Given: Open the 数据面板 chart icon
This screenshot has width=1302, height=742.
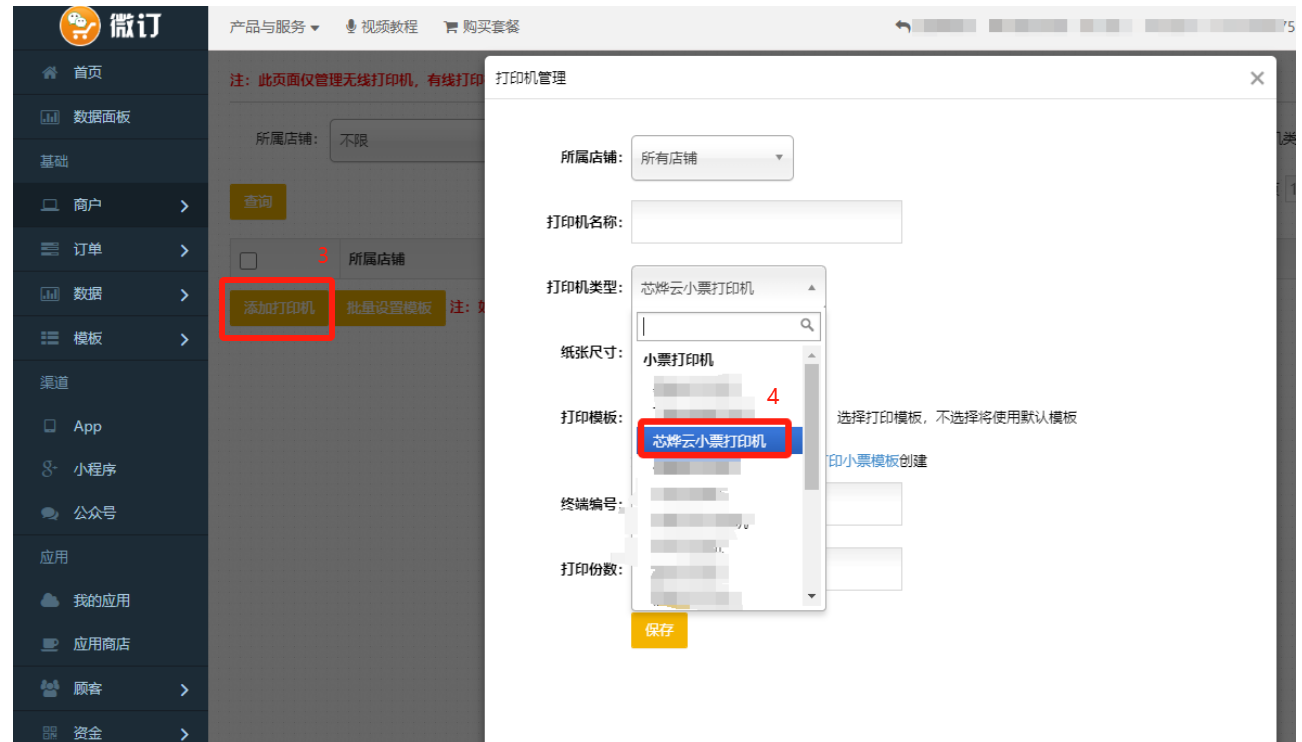Looking at the screenshot, I should click(x=50, y=117).
